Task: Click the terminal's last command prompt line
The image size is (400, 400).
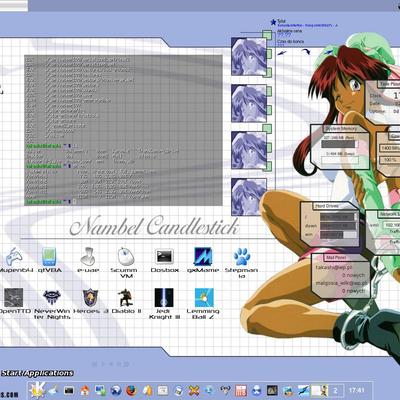Action: 51,202
